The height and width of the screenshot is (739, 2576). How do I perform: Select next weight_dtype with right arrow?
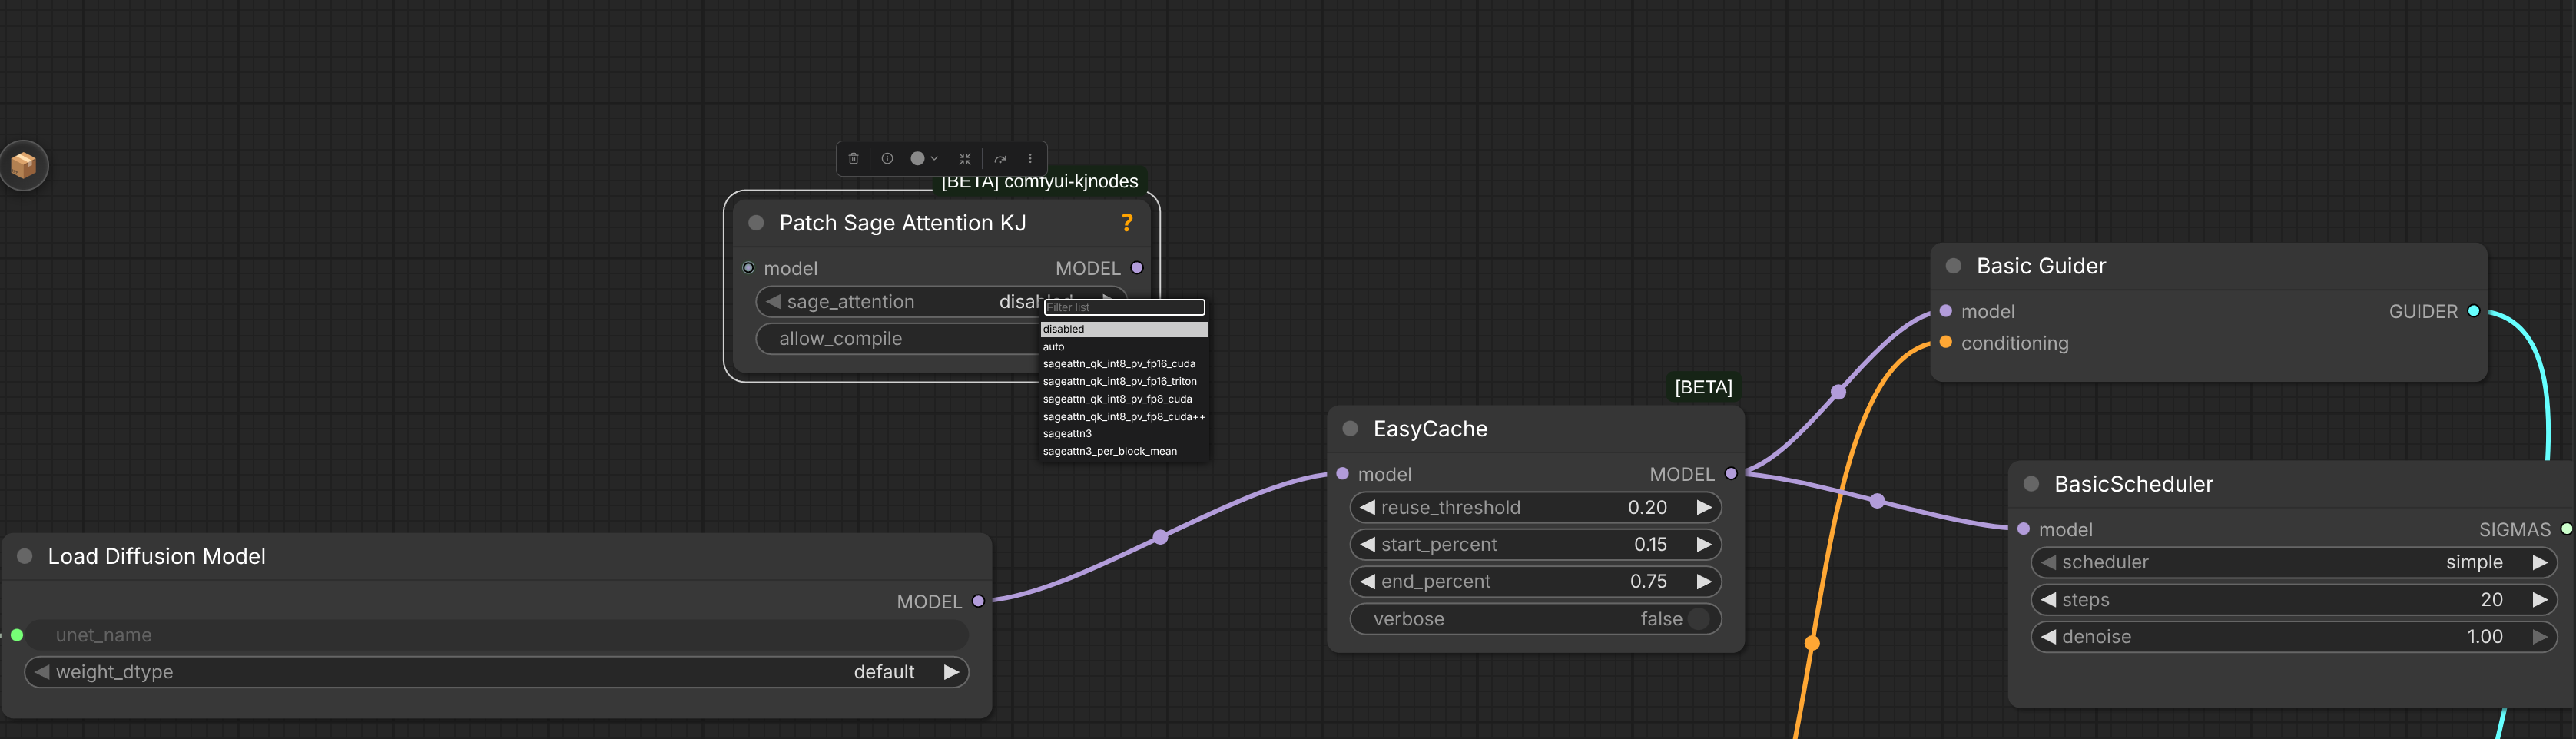[951, 672]
